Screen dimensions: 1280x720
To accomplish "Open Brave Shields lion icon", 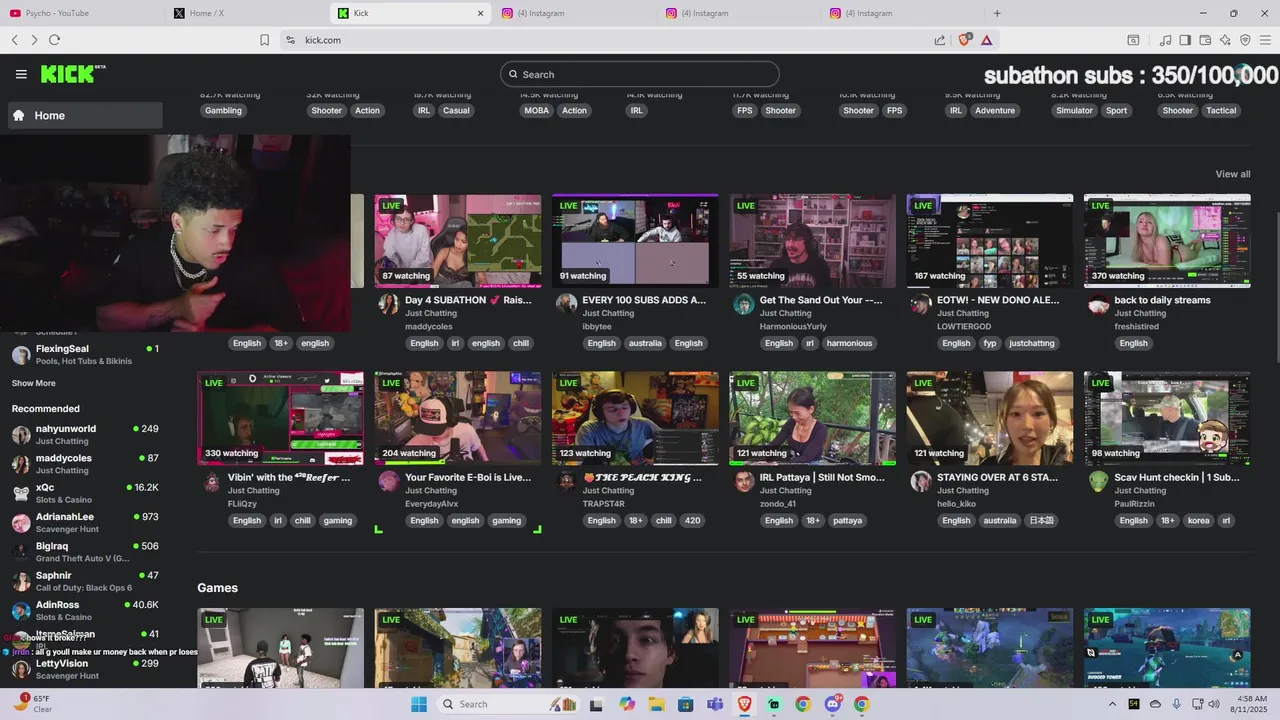I will pyautogui.click(x=965, y=40).
